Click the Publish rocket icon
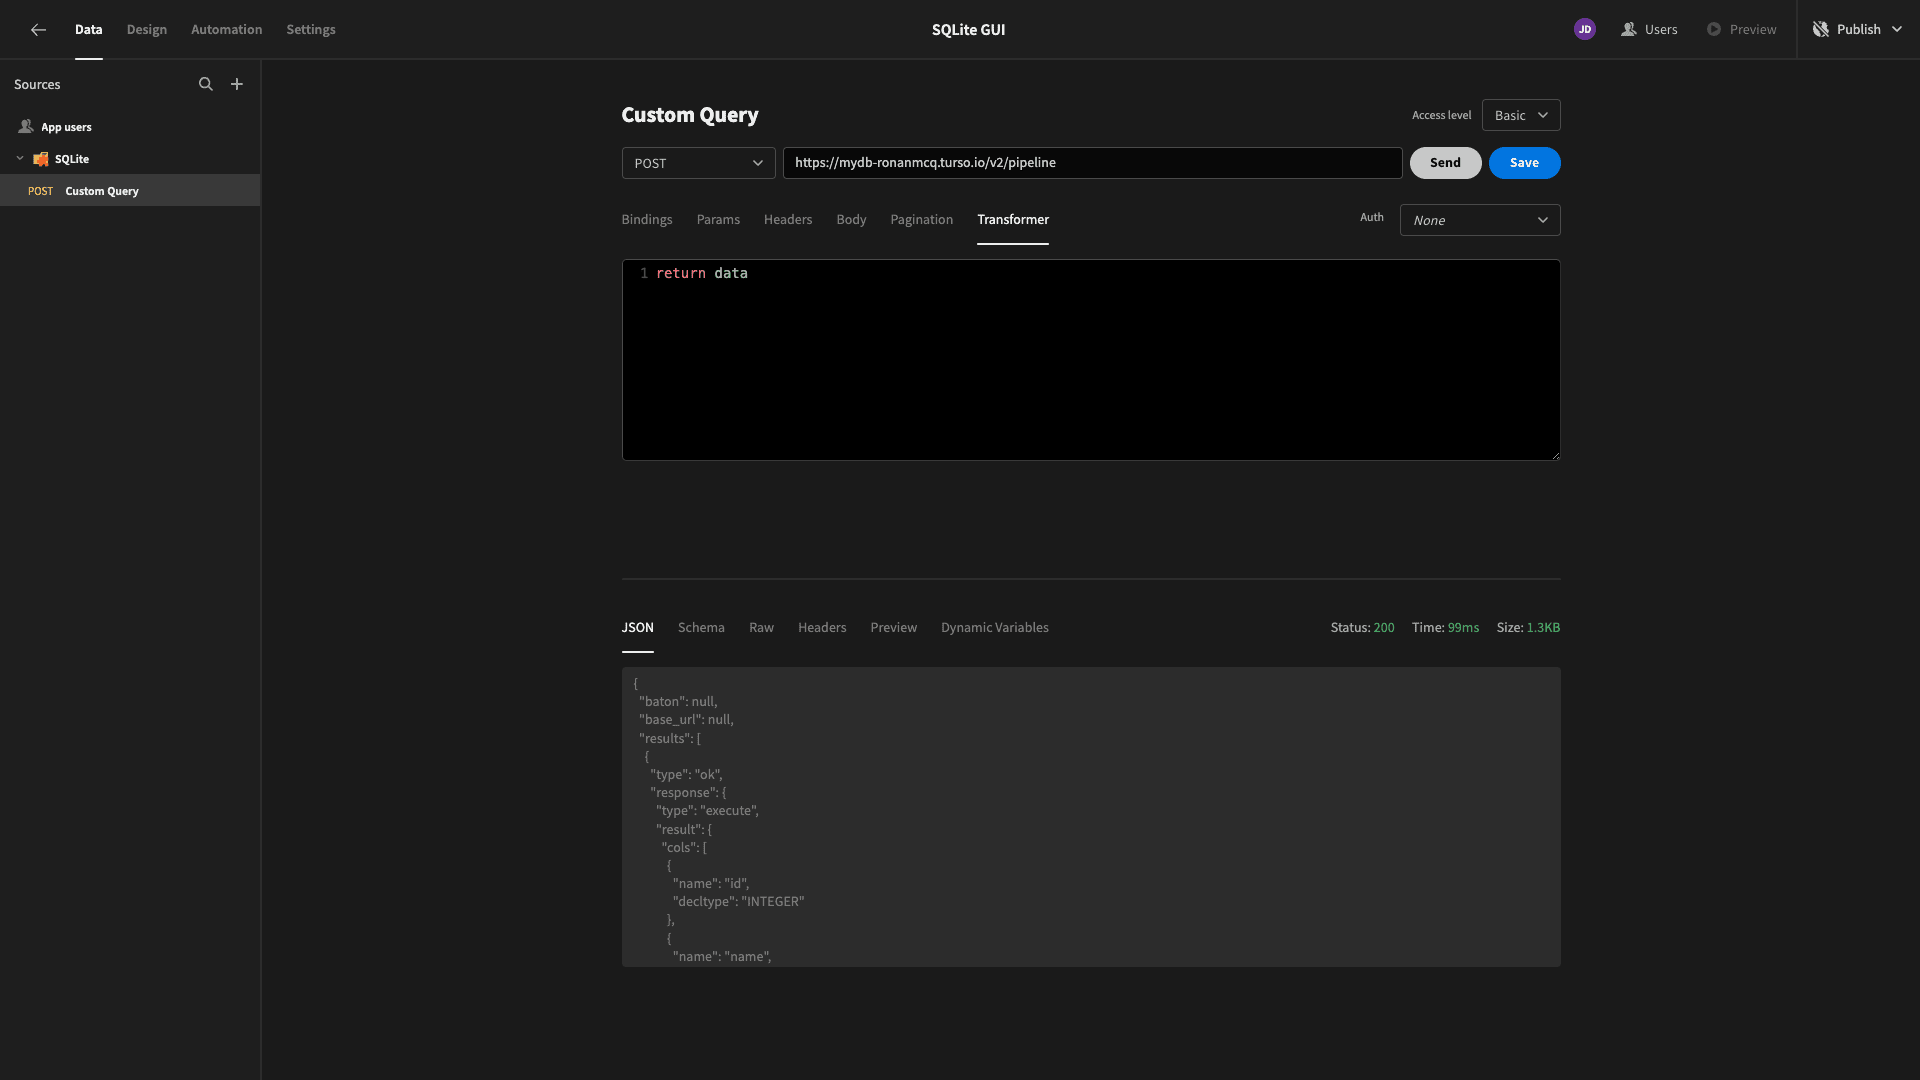The width and height of the screenshot is (1920, 1080). point(1821,30)
